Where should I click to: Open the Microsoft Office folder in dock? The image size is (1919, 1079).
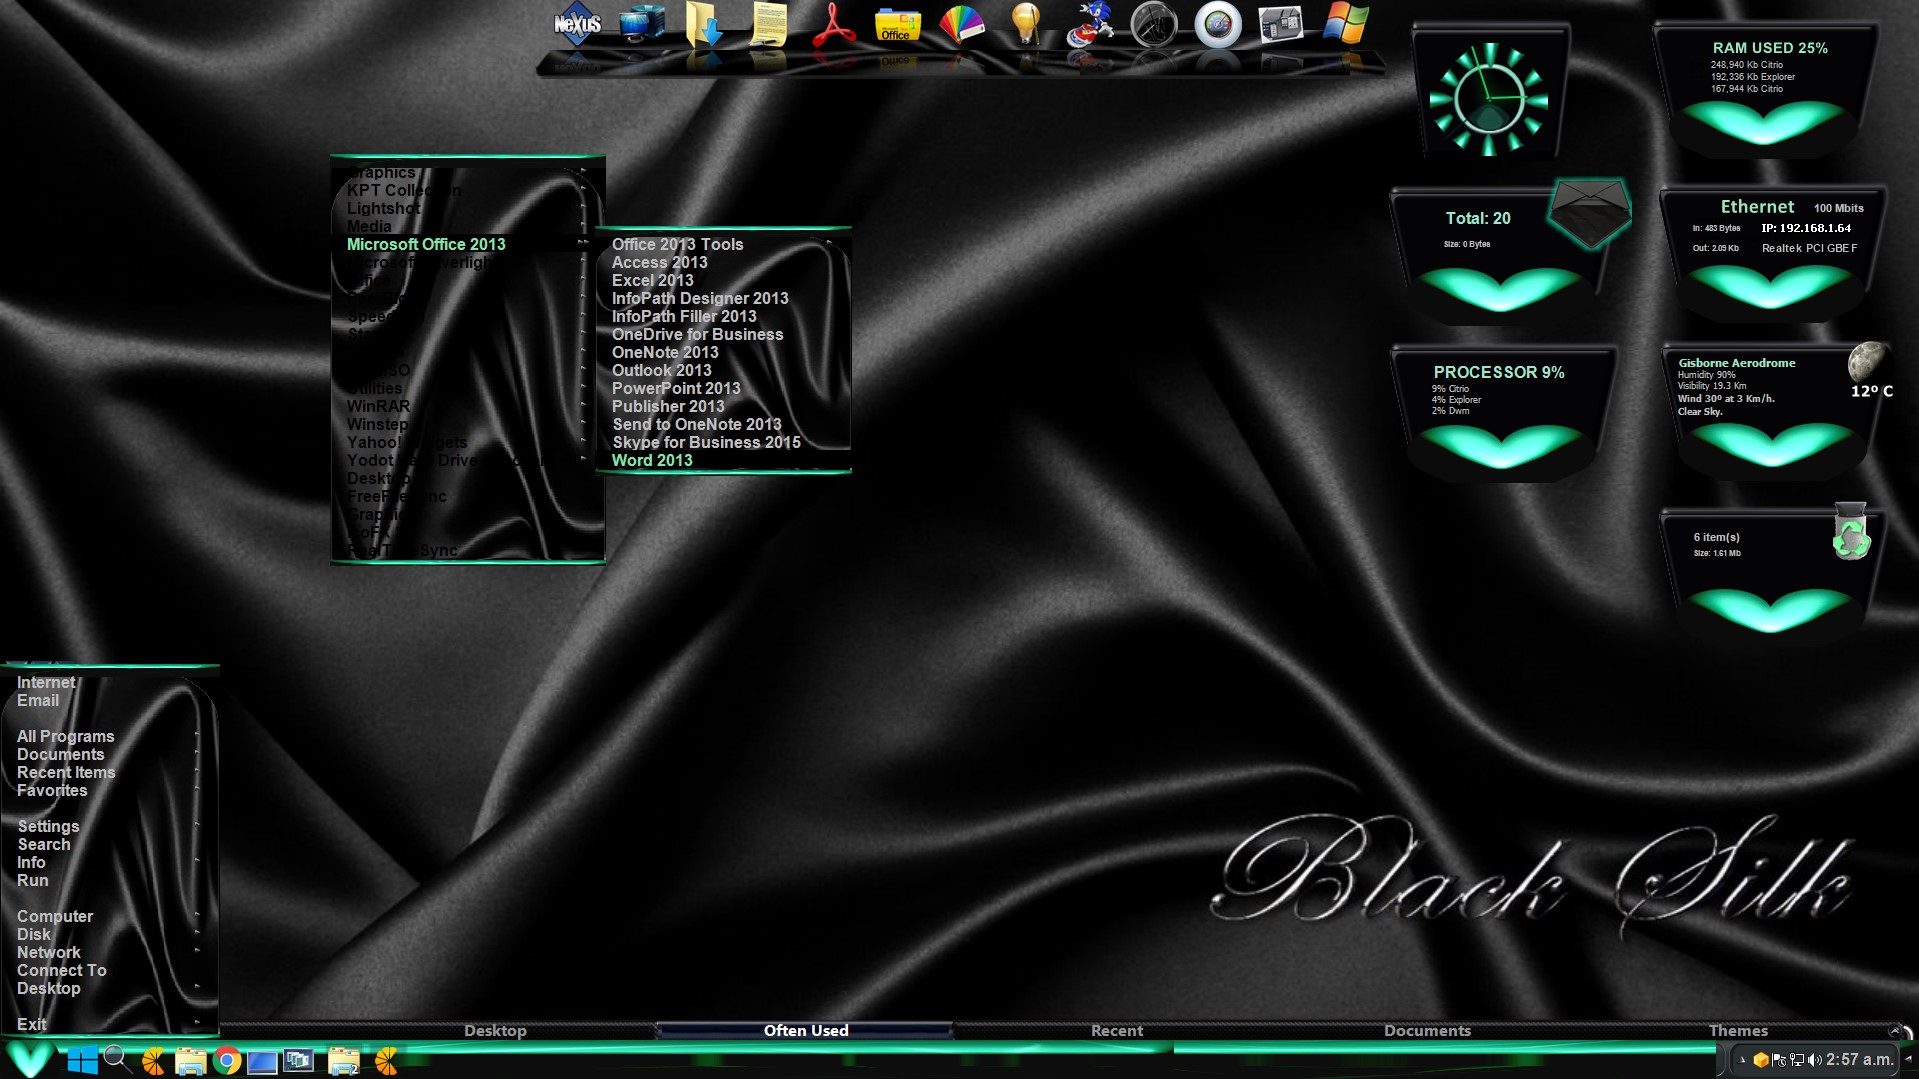pos(897,25)
